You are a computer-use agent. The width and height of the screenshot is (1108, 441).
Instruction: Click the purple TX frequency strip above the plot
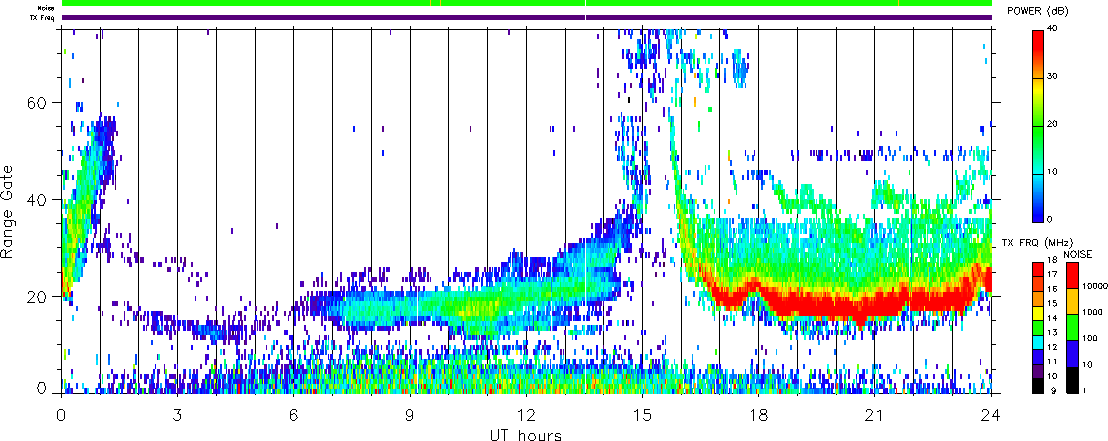click(527, 17)
